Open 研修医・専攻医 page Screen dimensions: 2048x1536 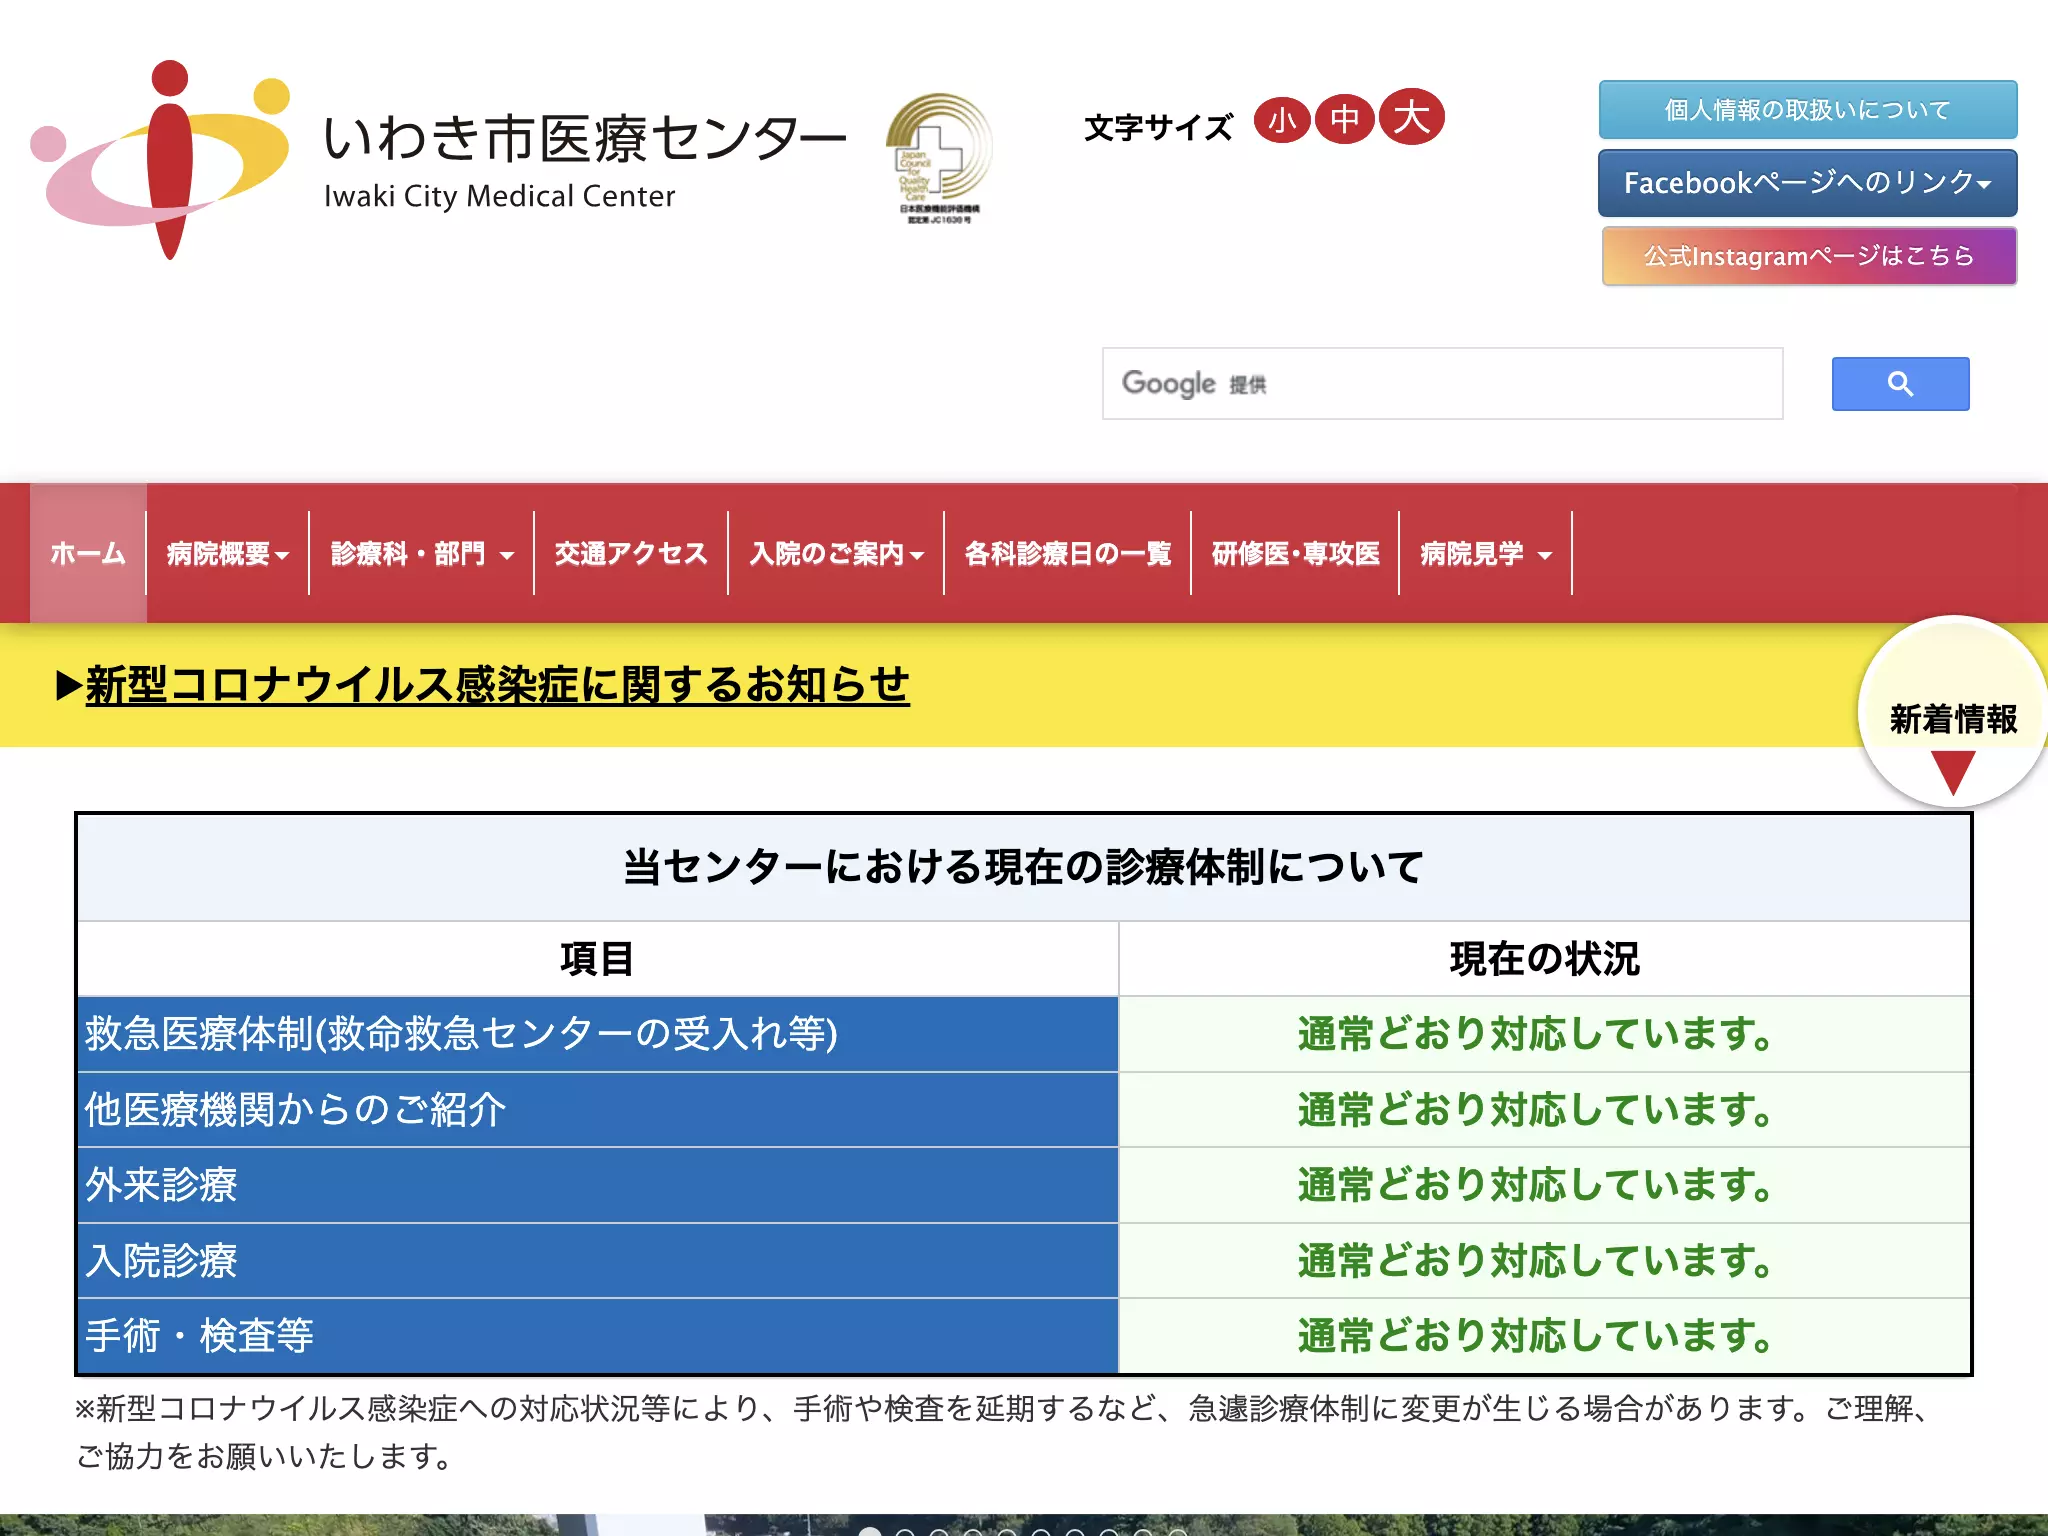1295,553
